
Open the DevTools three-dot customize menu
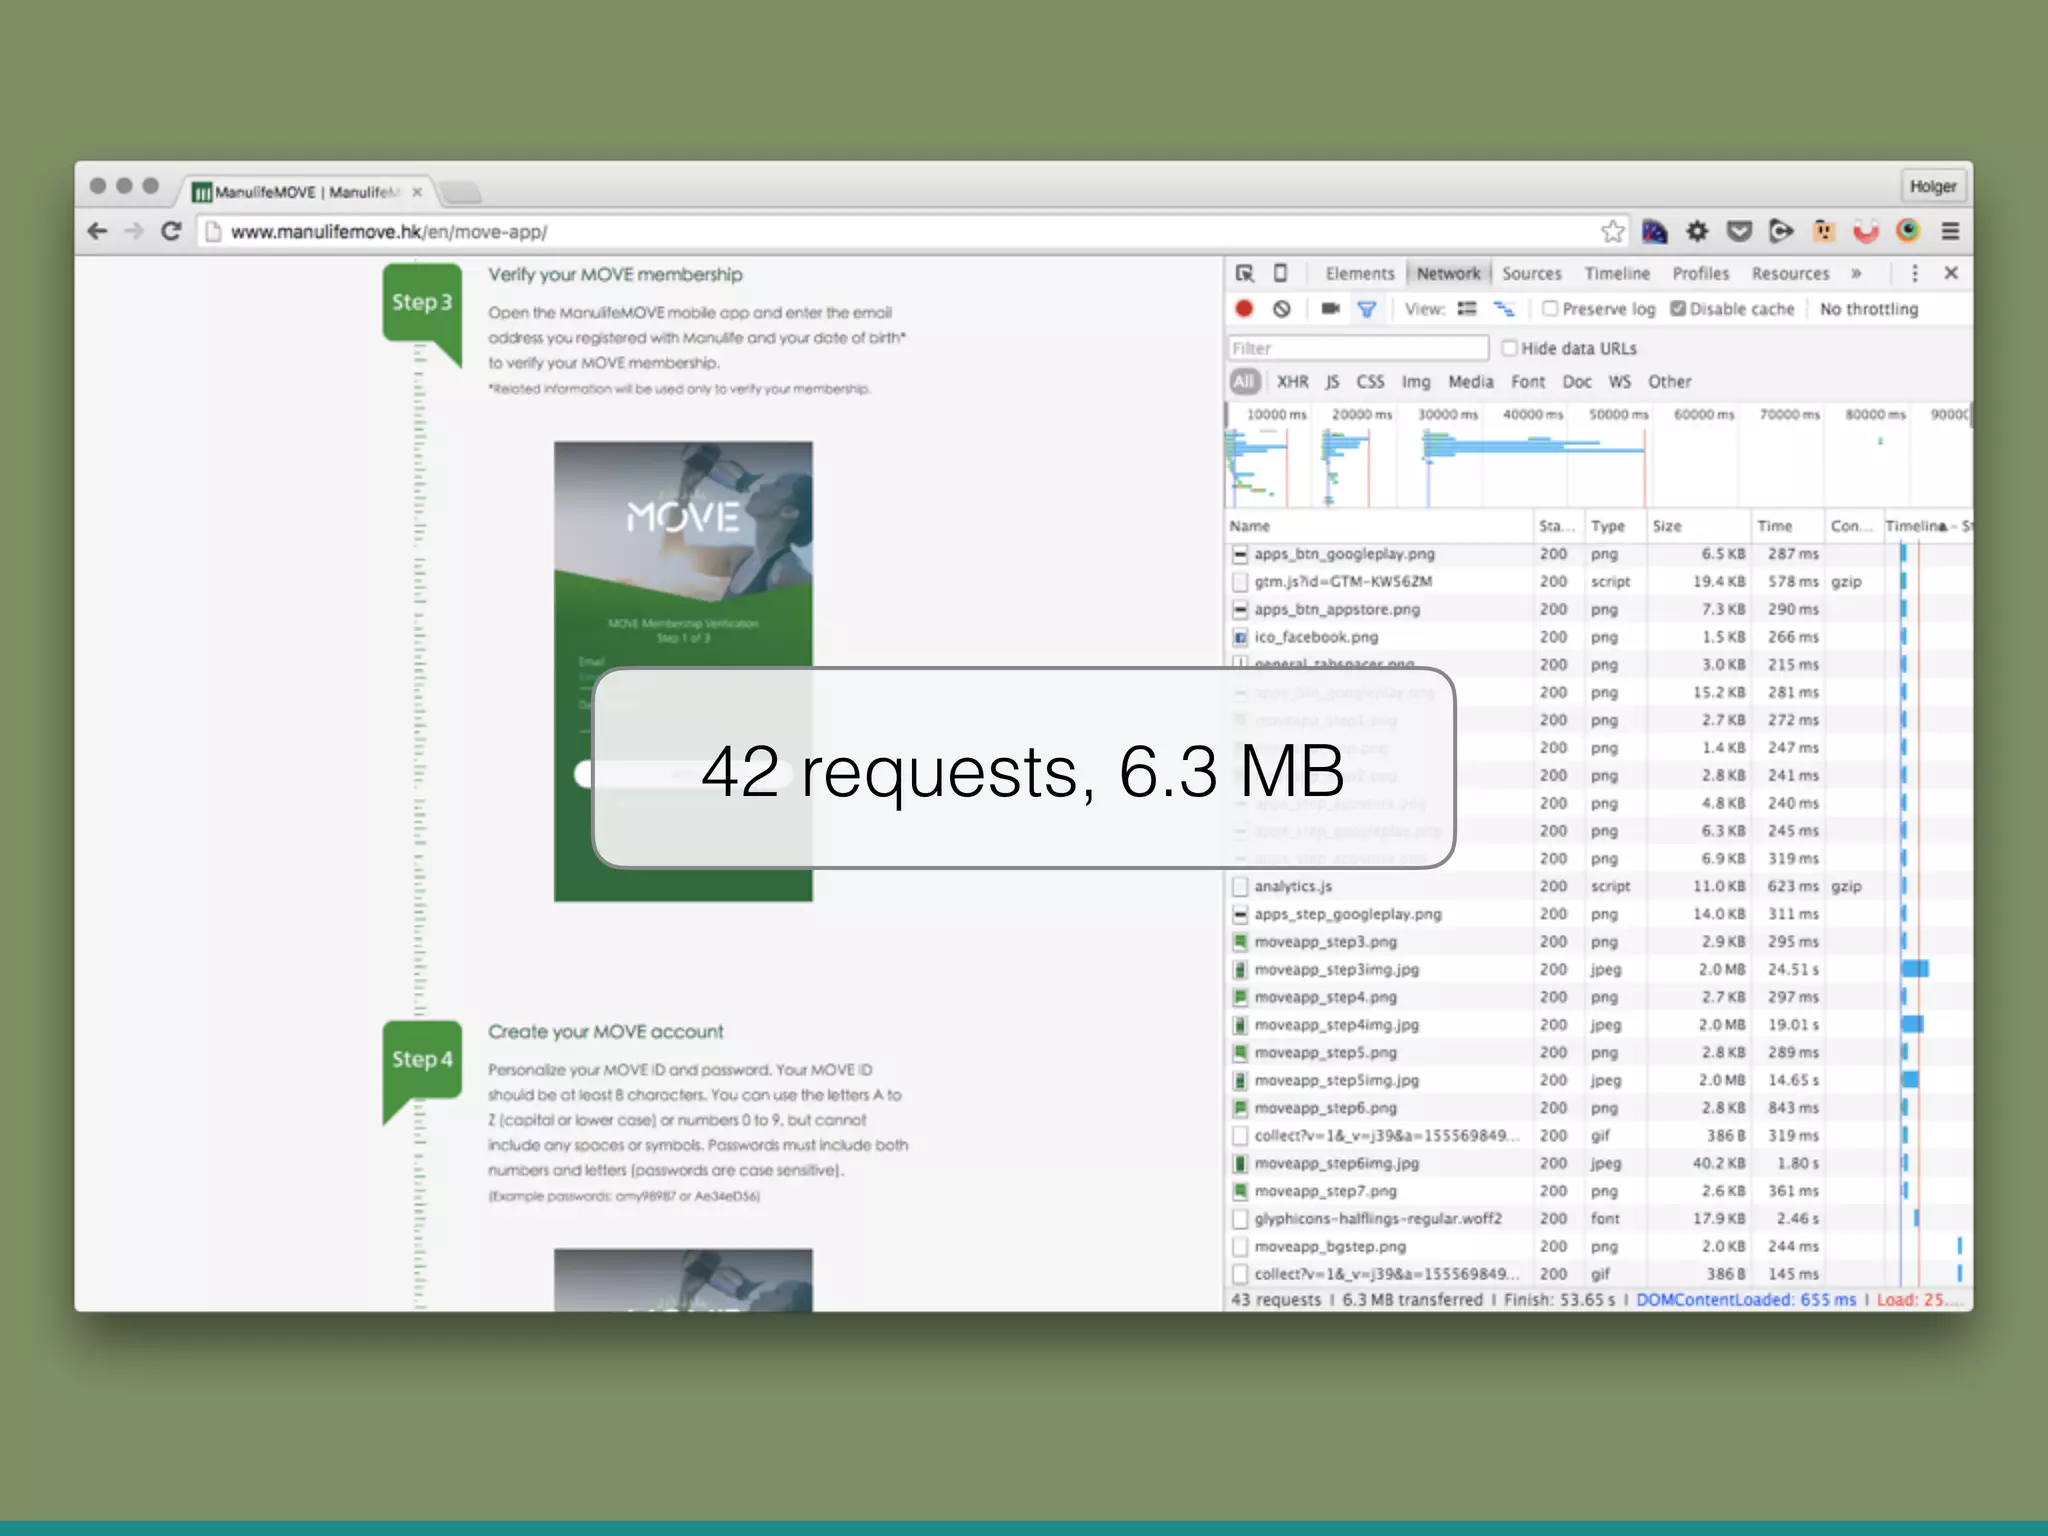[1914, 273]
